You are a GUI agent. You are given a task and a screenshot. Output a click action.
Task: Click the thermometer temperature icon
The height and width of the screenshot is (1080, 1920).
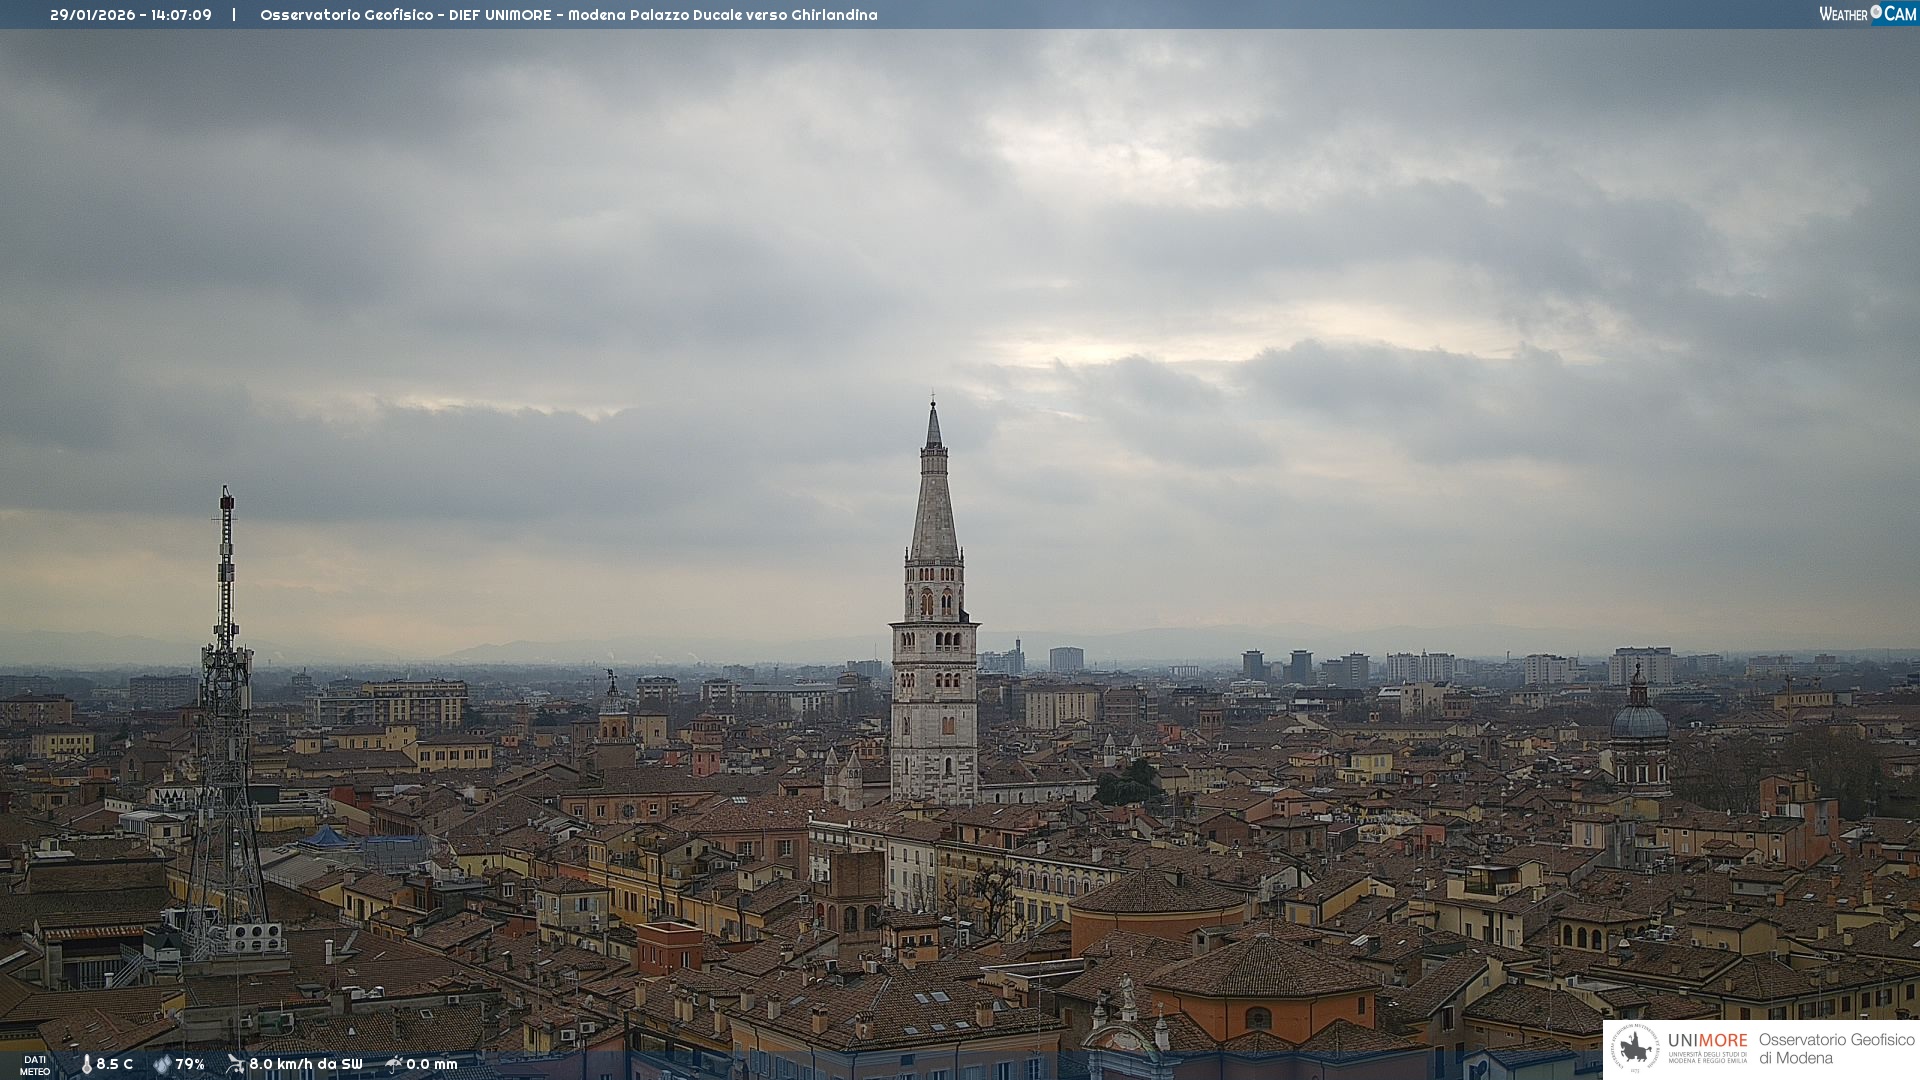[87, 1064]
